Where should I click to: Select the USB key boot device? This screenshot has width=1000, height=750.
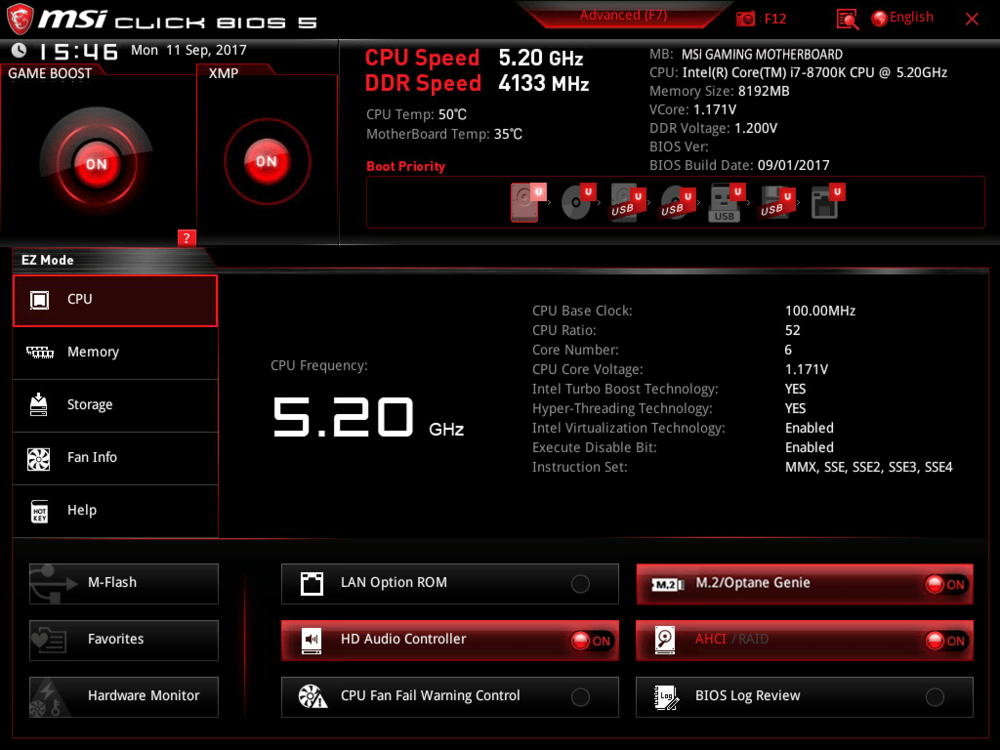click(726, 203)
